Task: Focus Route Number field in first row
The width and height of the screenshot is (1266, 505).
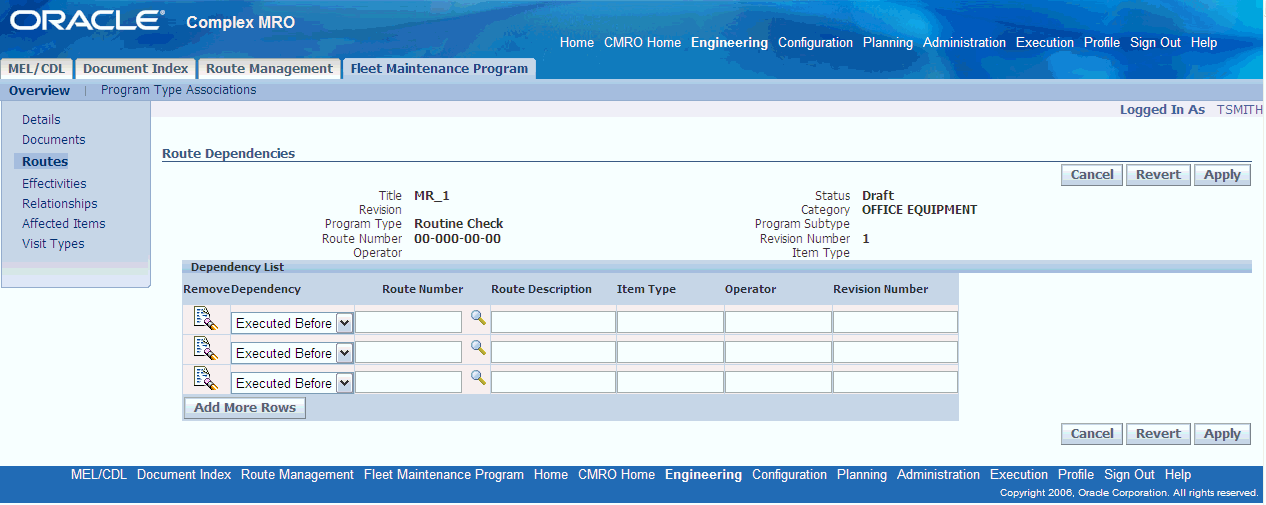Action: 409,322
